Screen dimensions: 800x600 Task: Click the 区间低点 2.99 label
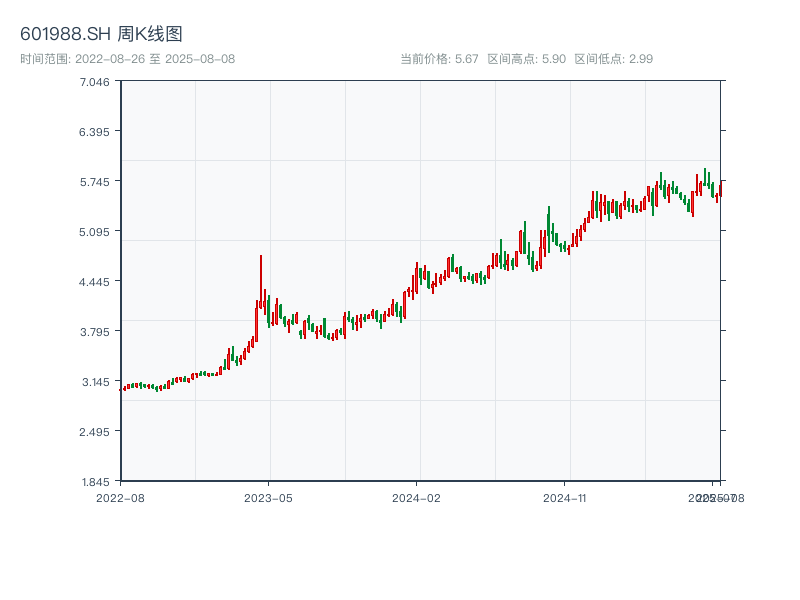tap(613, 59)
